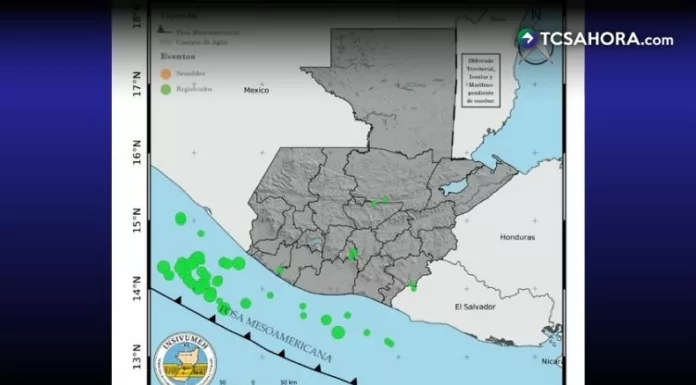Select the green Registrados legend circle

click(166, 89)
